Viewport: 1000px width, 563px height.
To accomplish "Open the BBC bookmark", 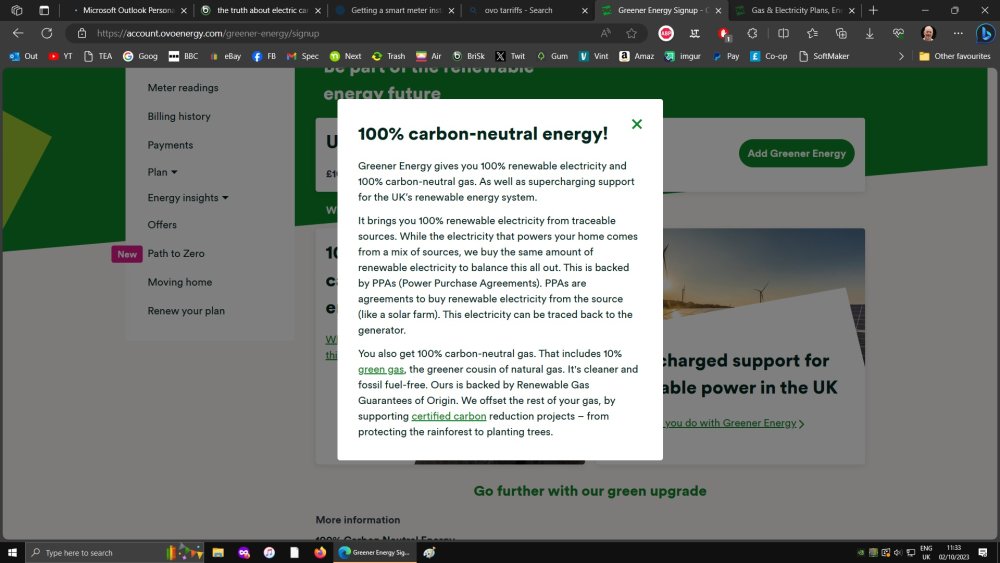I will click(183, 56).
